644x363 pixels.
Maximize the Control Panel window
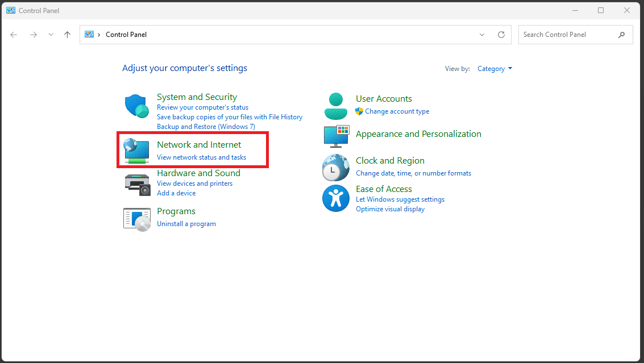(601, 10)
